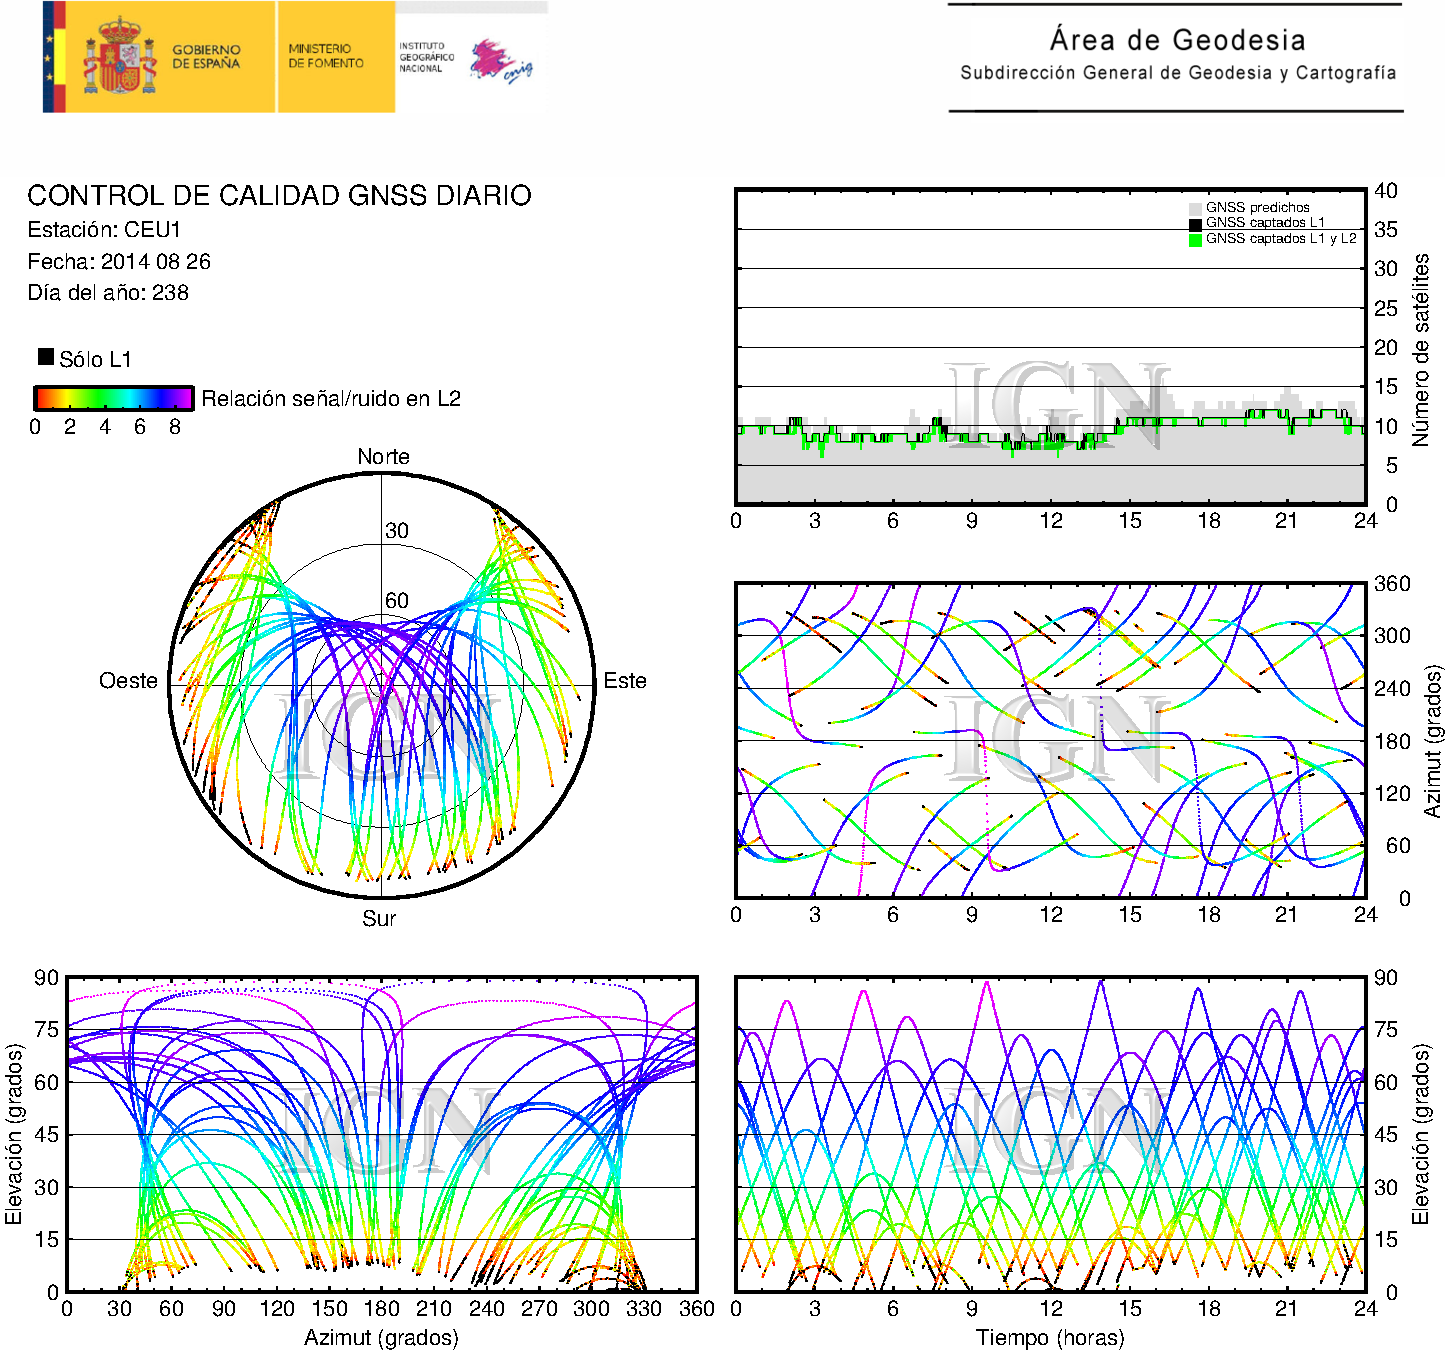Click the Sur label below the sky plot
Viewport: 1445px width, 1350px height.
[379, 918]
